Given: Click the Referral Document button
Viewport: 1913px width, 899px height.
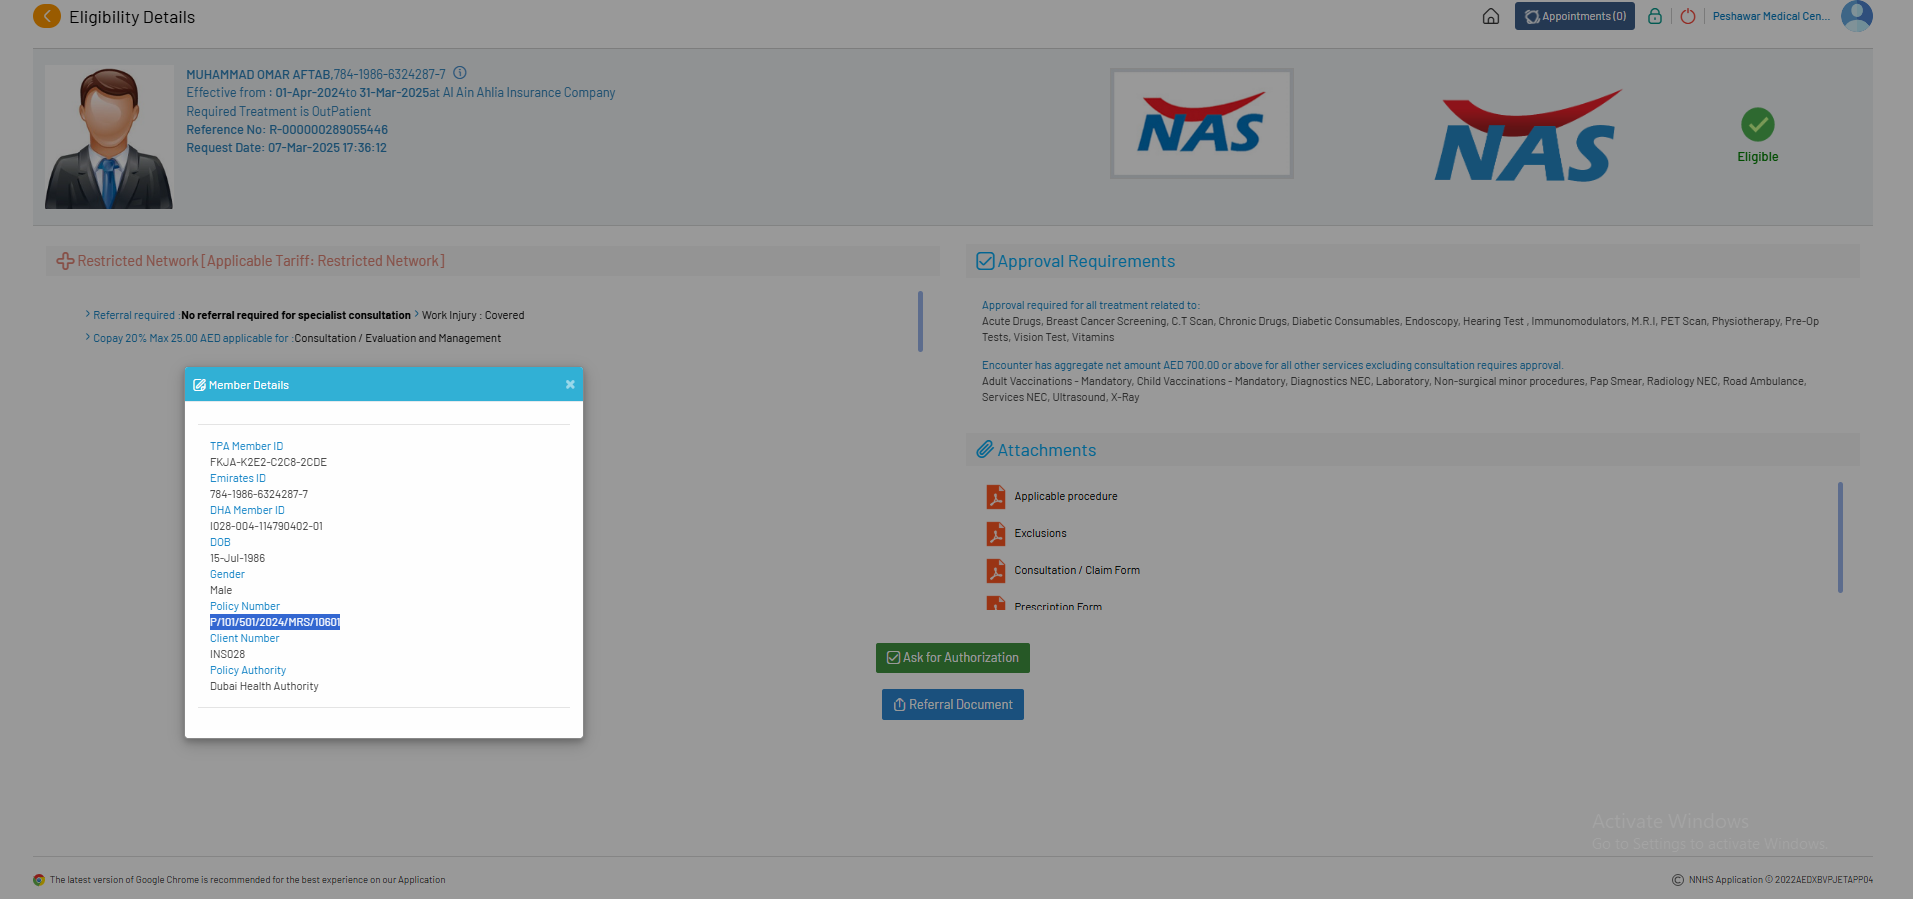Looking at the screenshot, I should (x=952, y=704).
